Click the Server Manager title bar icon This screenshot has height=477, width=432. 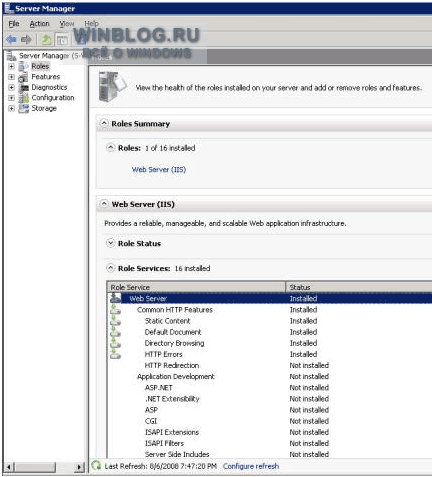coord(9,8)
